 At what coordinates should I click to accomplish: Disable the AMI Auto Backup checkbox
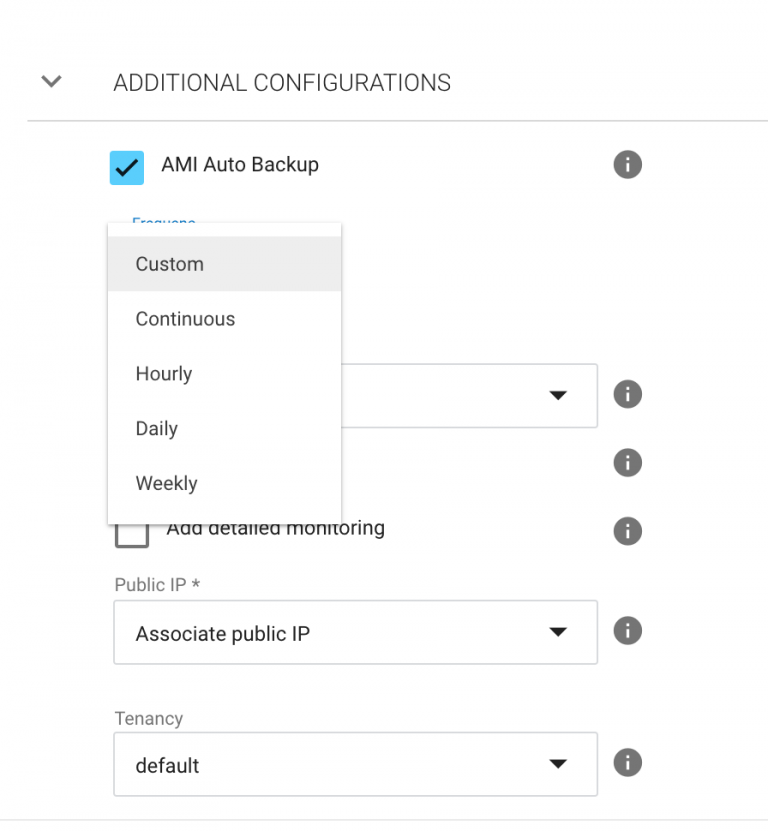127,167
